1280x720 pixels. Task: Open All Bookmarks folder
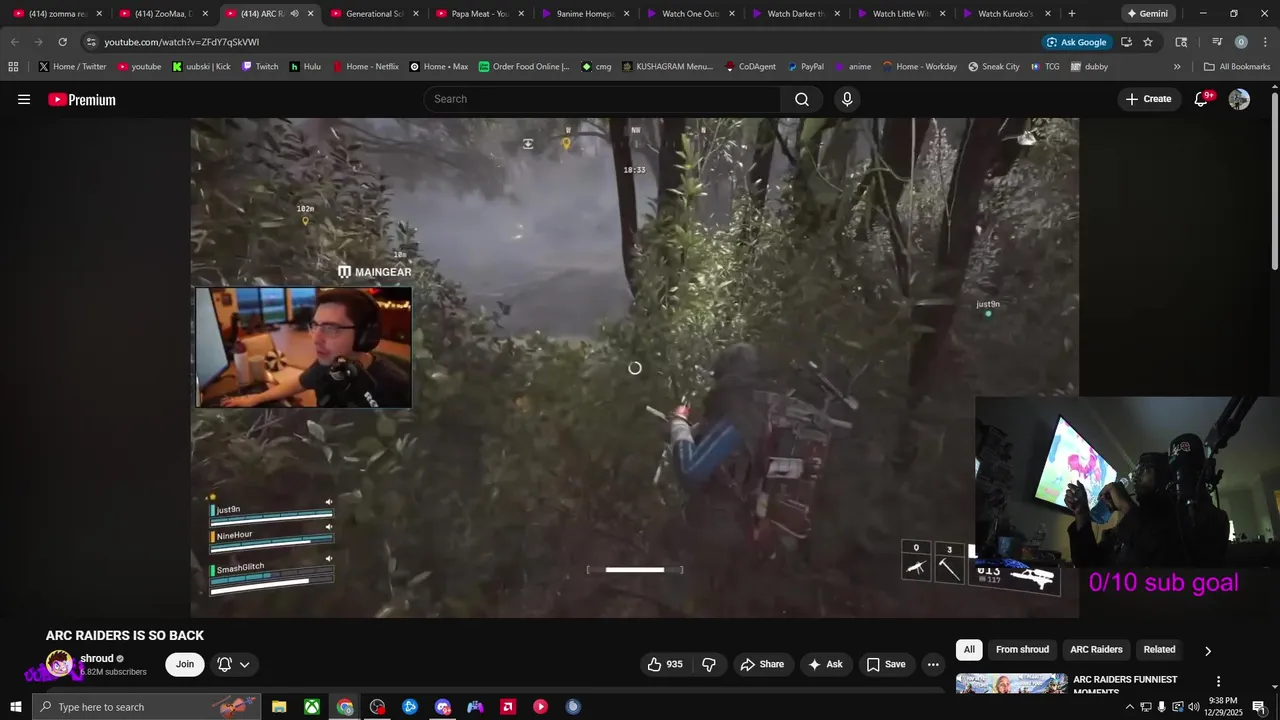click(1237, 67)
